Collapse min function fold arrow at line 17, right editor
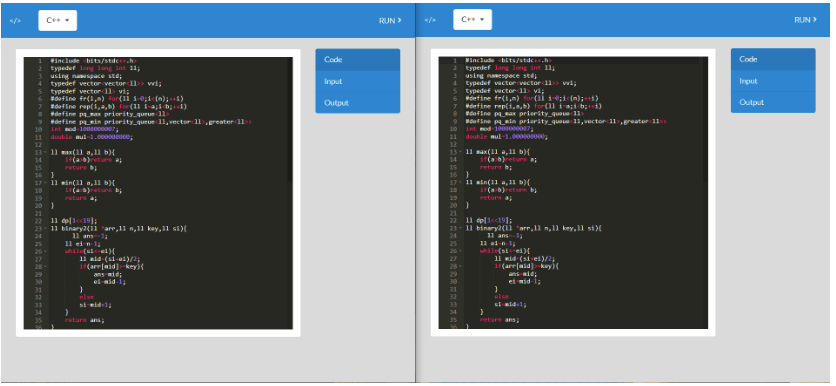Screen dimensions: 836x386 click(x=461, y=182)
